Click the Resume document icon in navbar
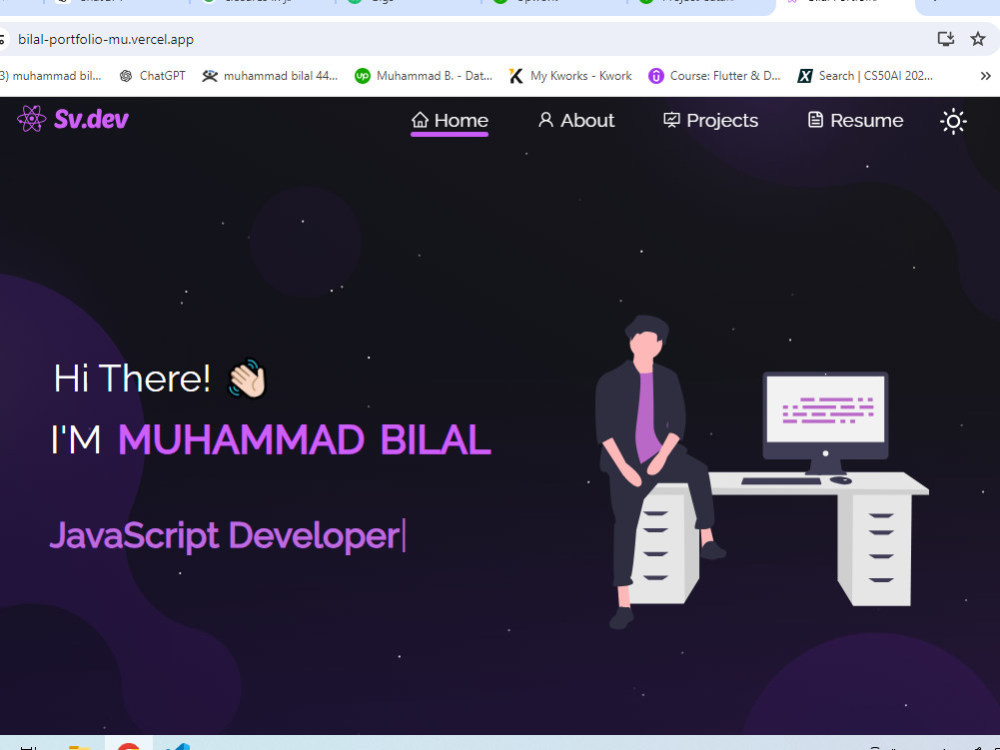Screen dimensions: 1000x750 point(815,119)
